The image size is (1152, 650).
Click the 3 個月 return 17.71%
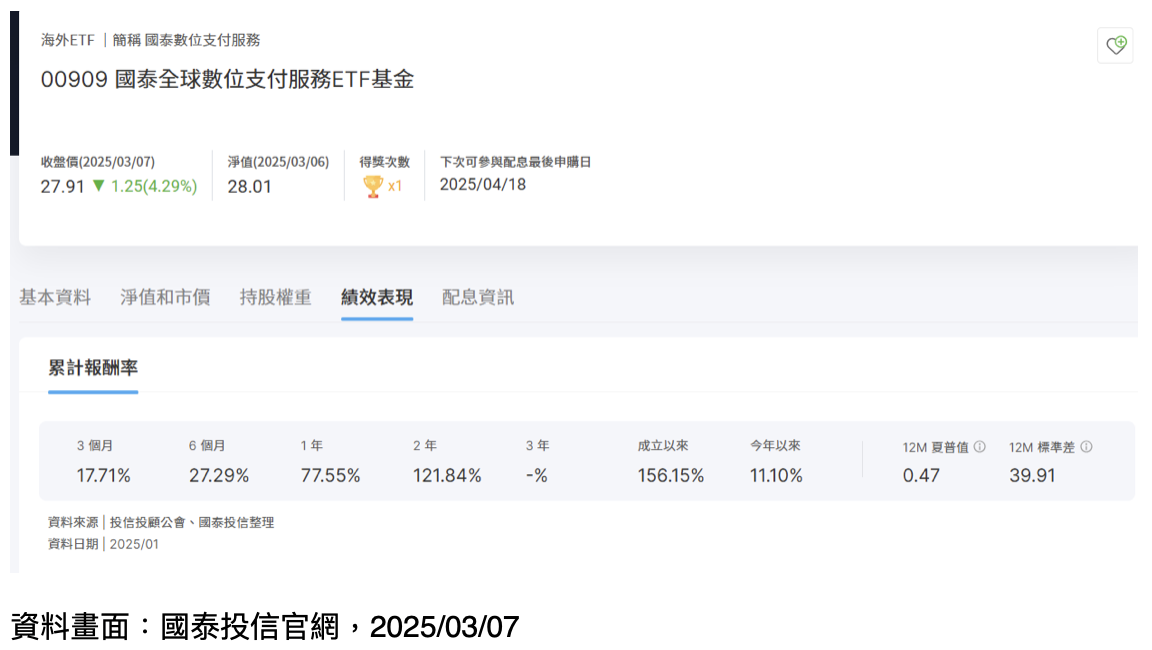[x=103, y=476]
